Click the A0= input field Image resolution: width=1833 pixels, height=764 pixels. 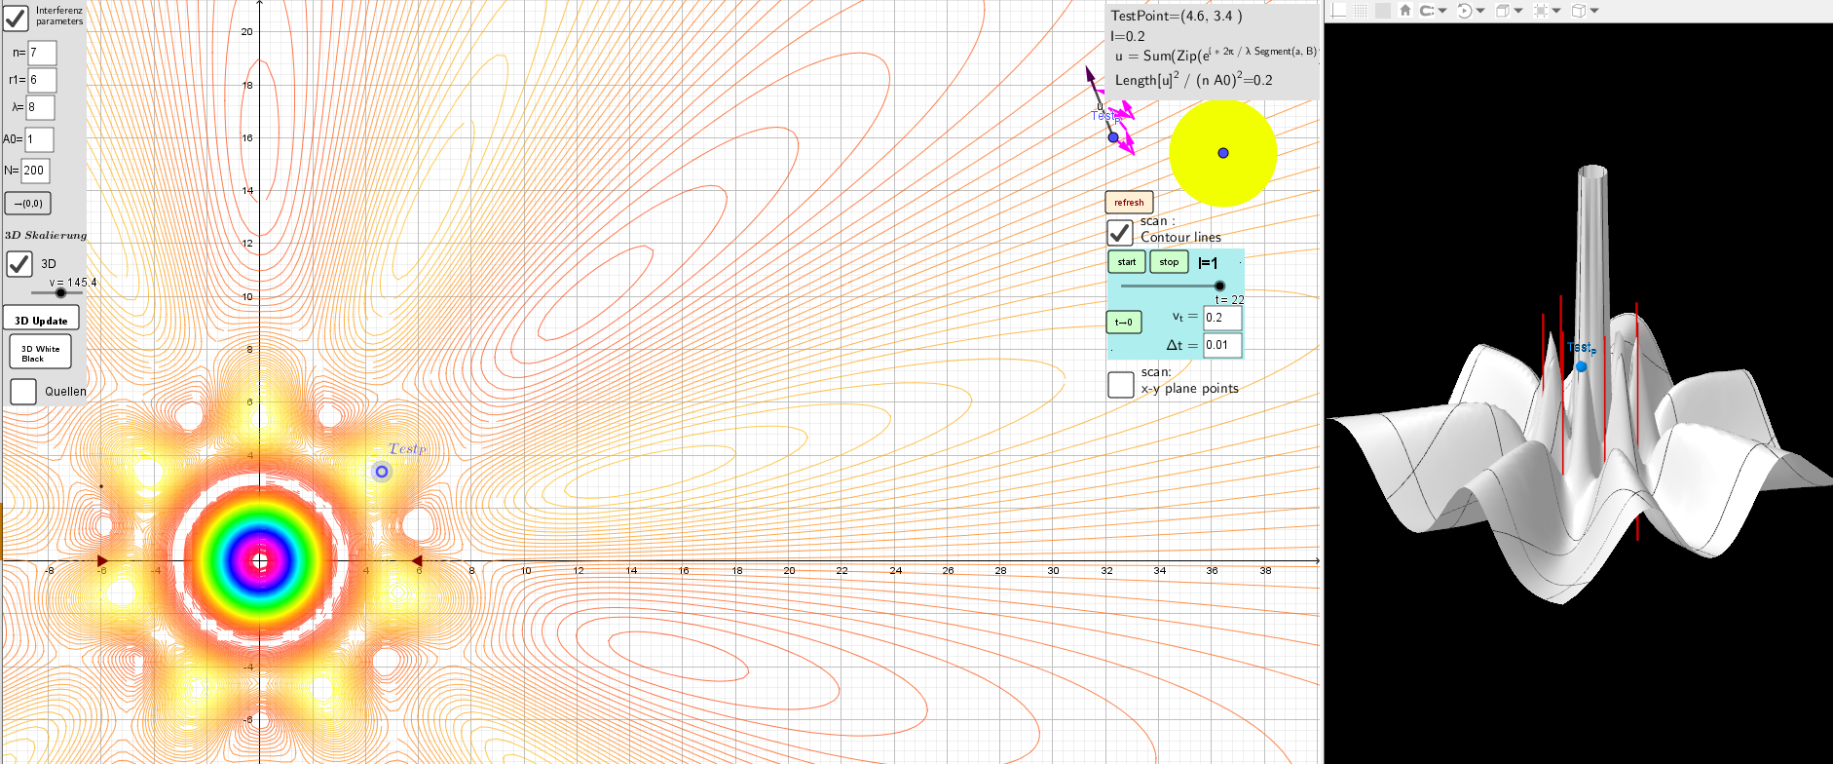point(39,139)
